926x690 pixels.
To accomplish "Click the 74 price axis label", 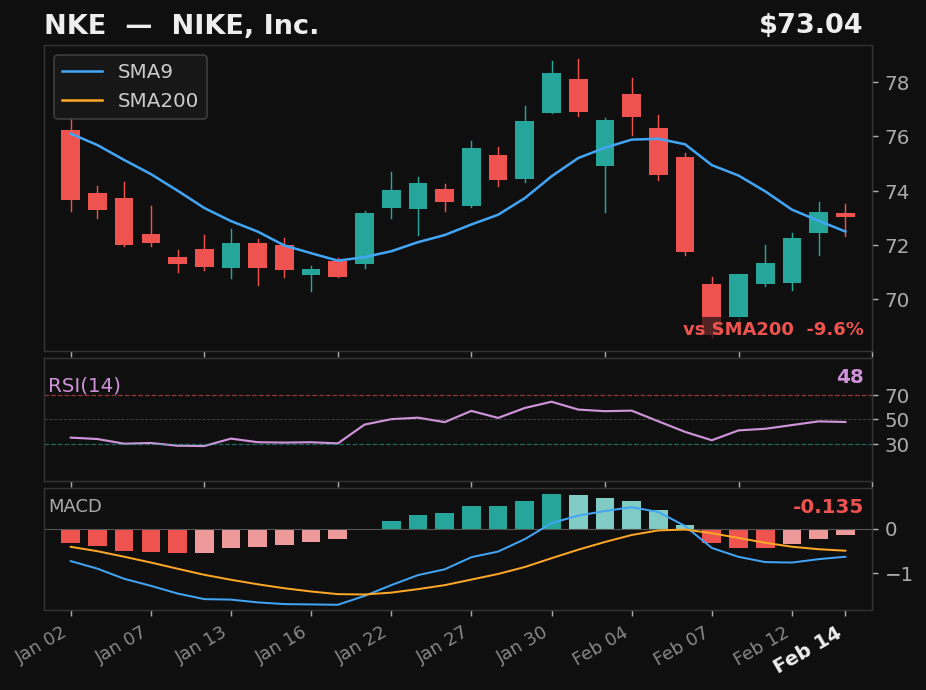I will (x=897, y=191).
